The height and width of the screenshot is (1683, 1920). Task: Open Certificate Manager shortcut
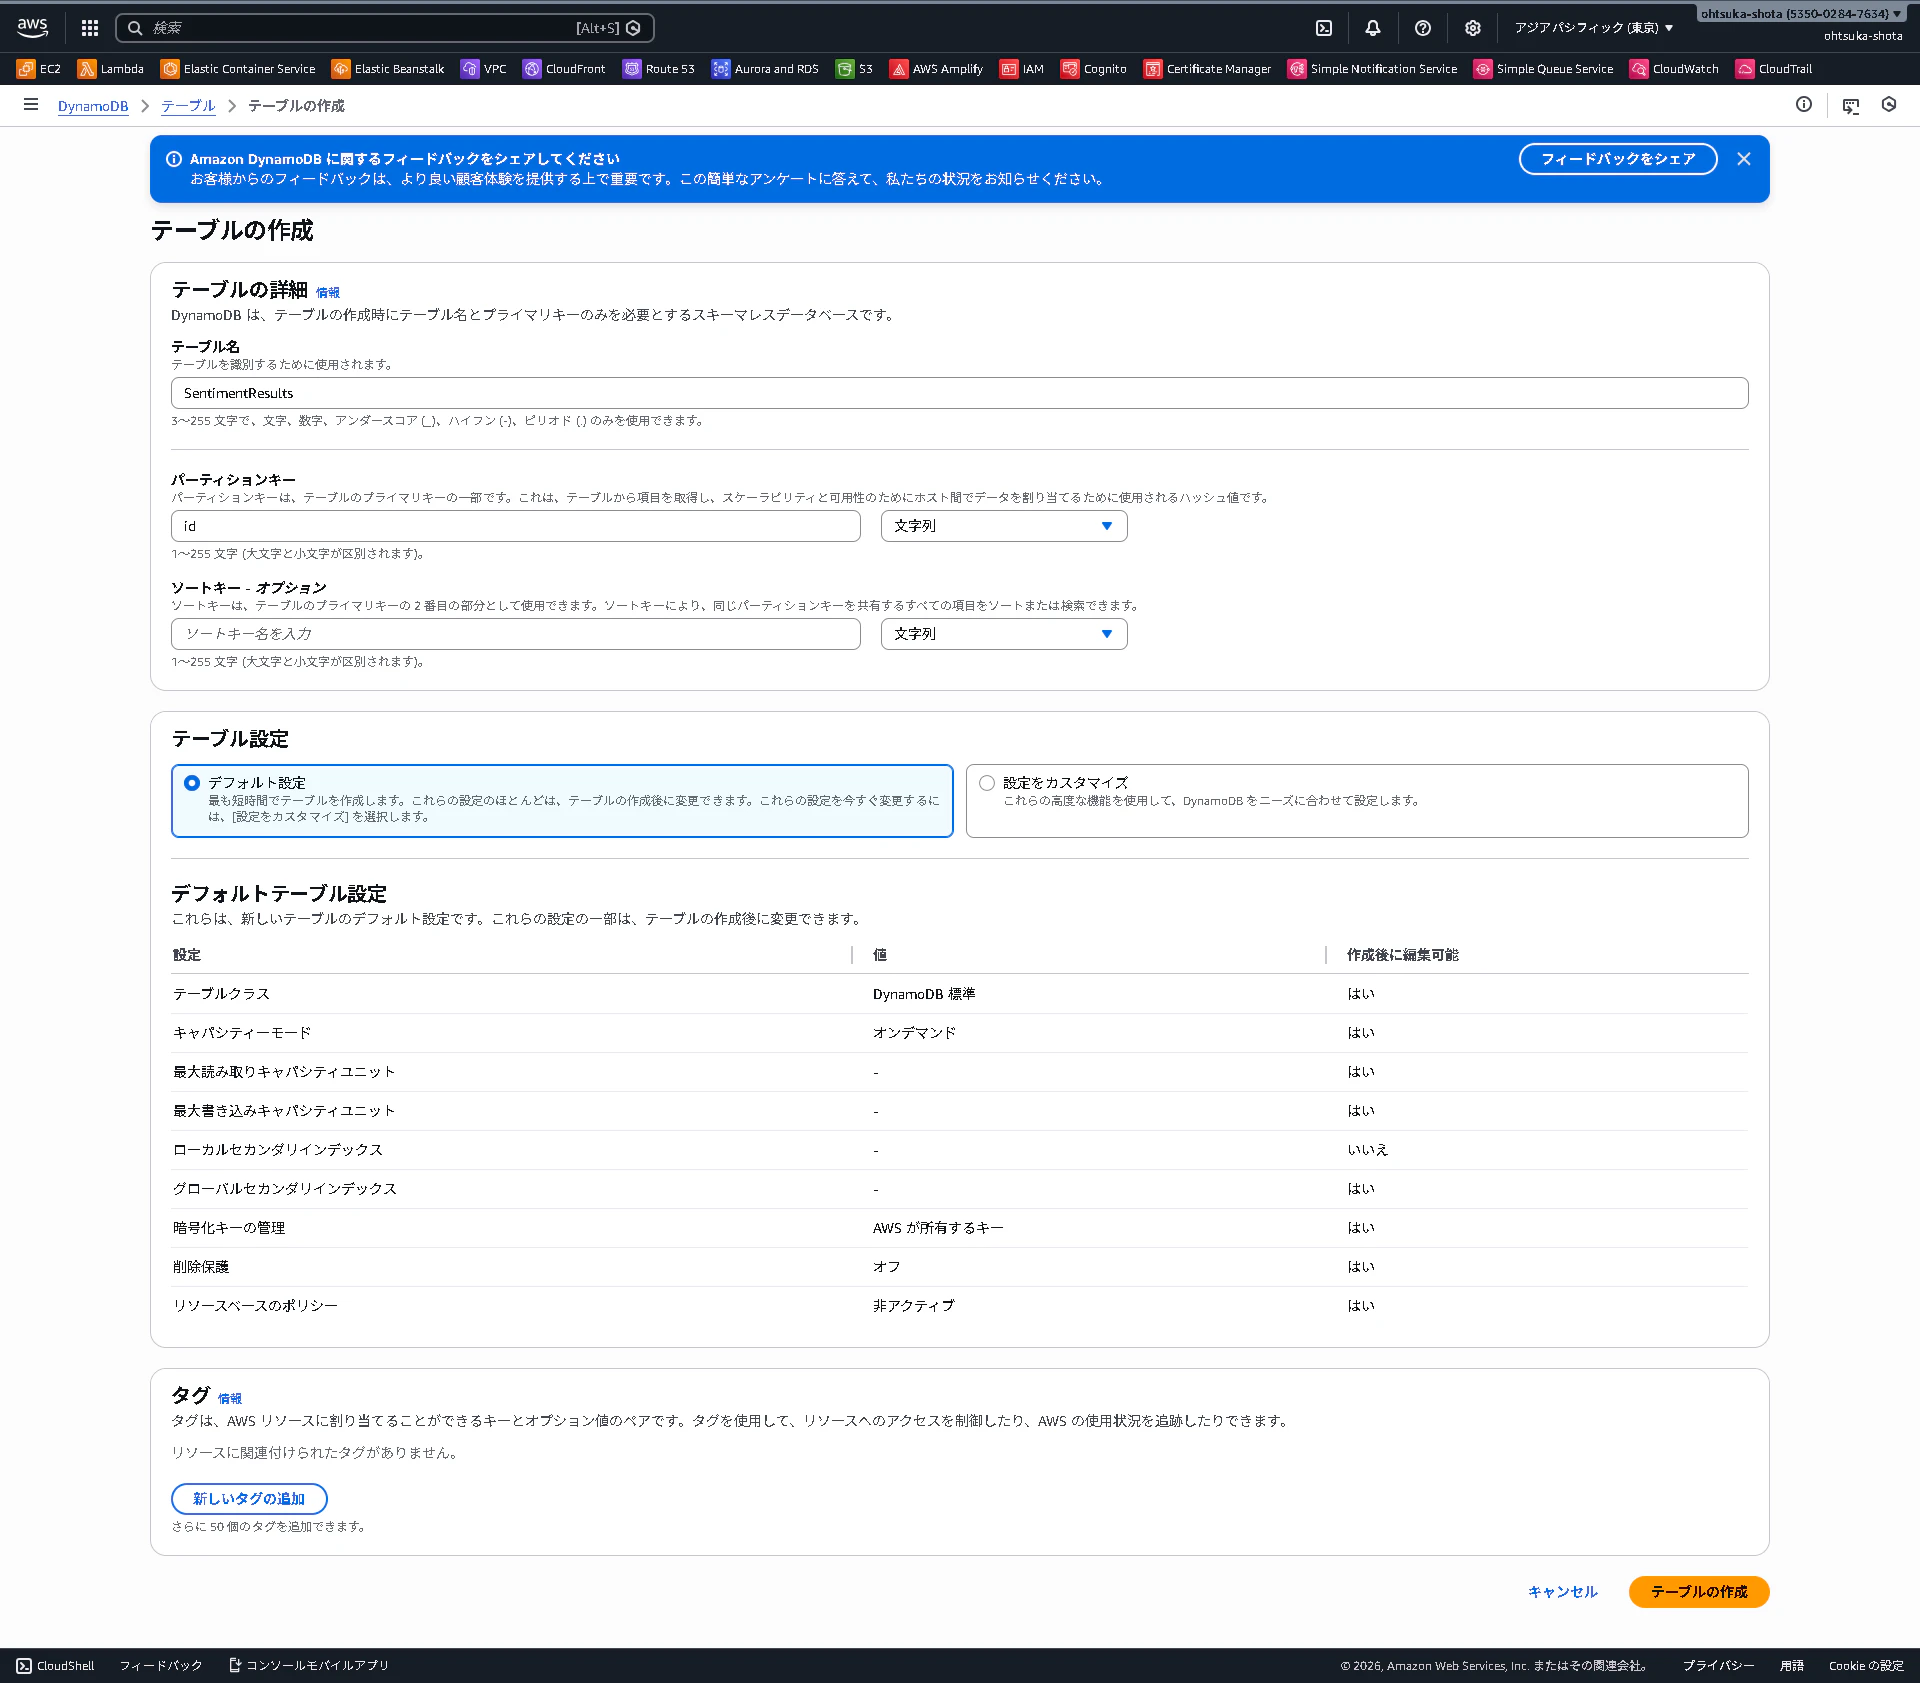tap(1208, 69)
